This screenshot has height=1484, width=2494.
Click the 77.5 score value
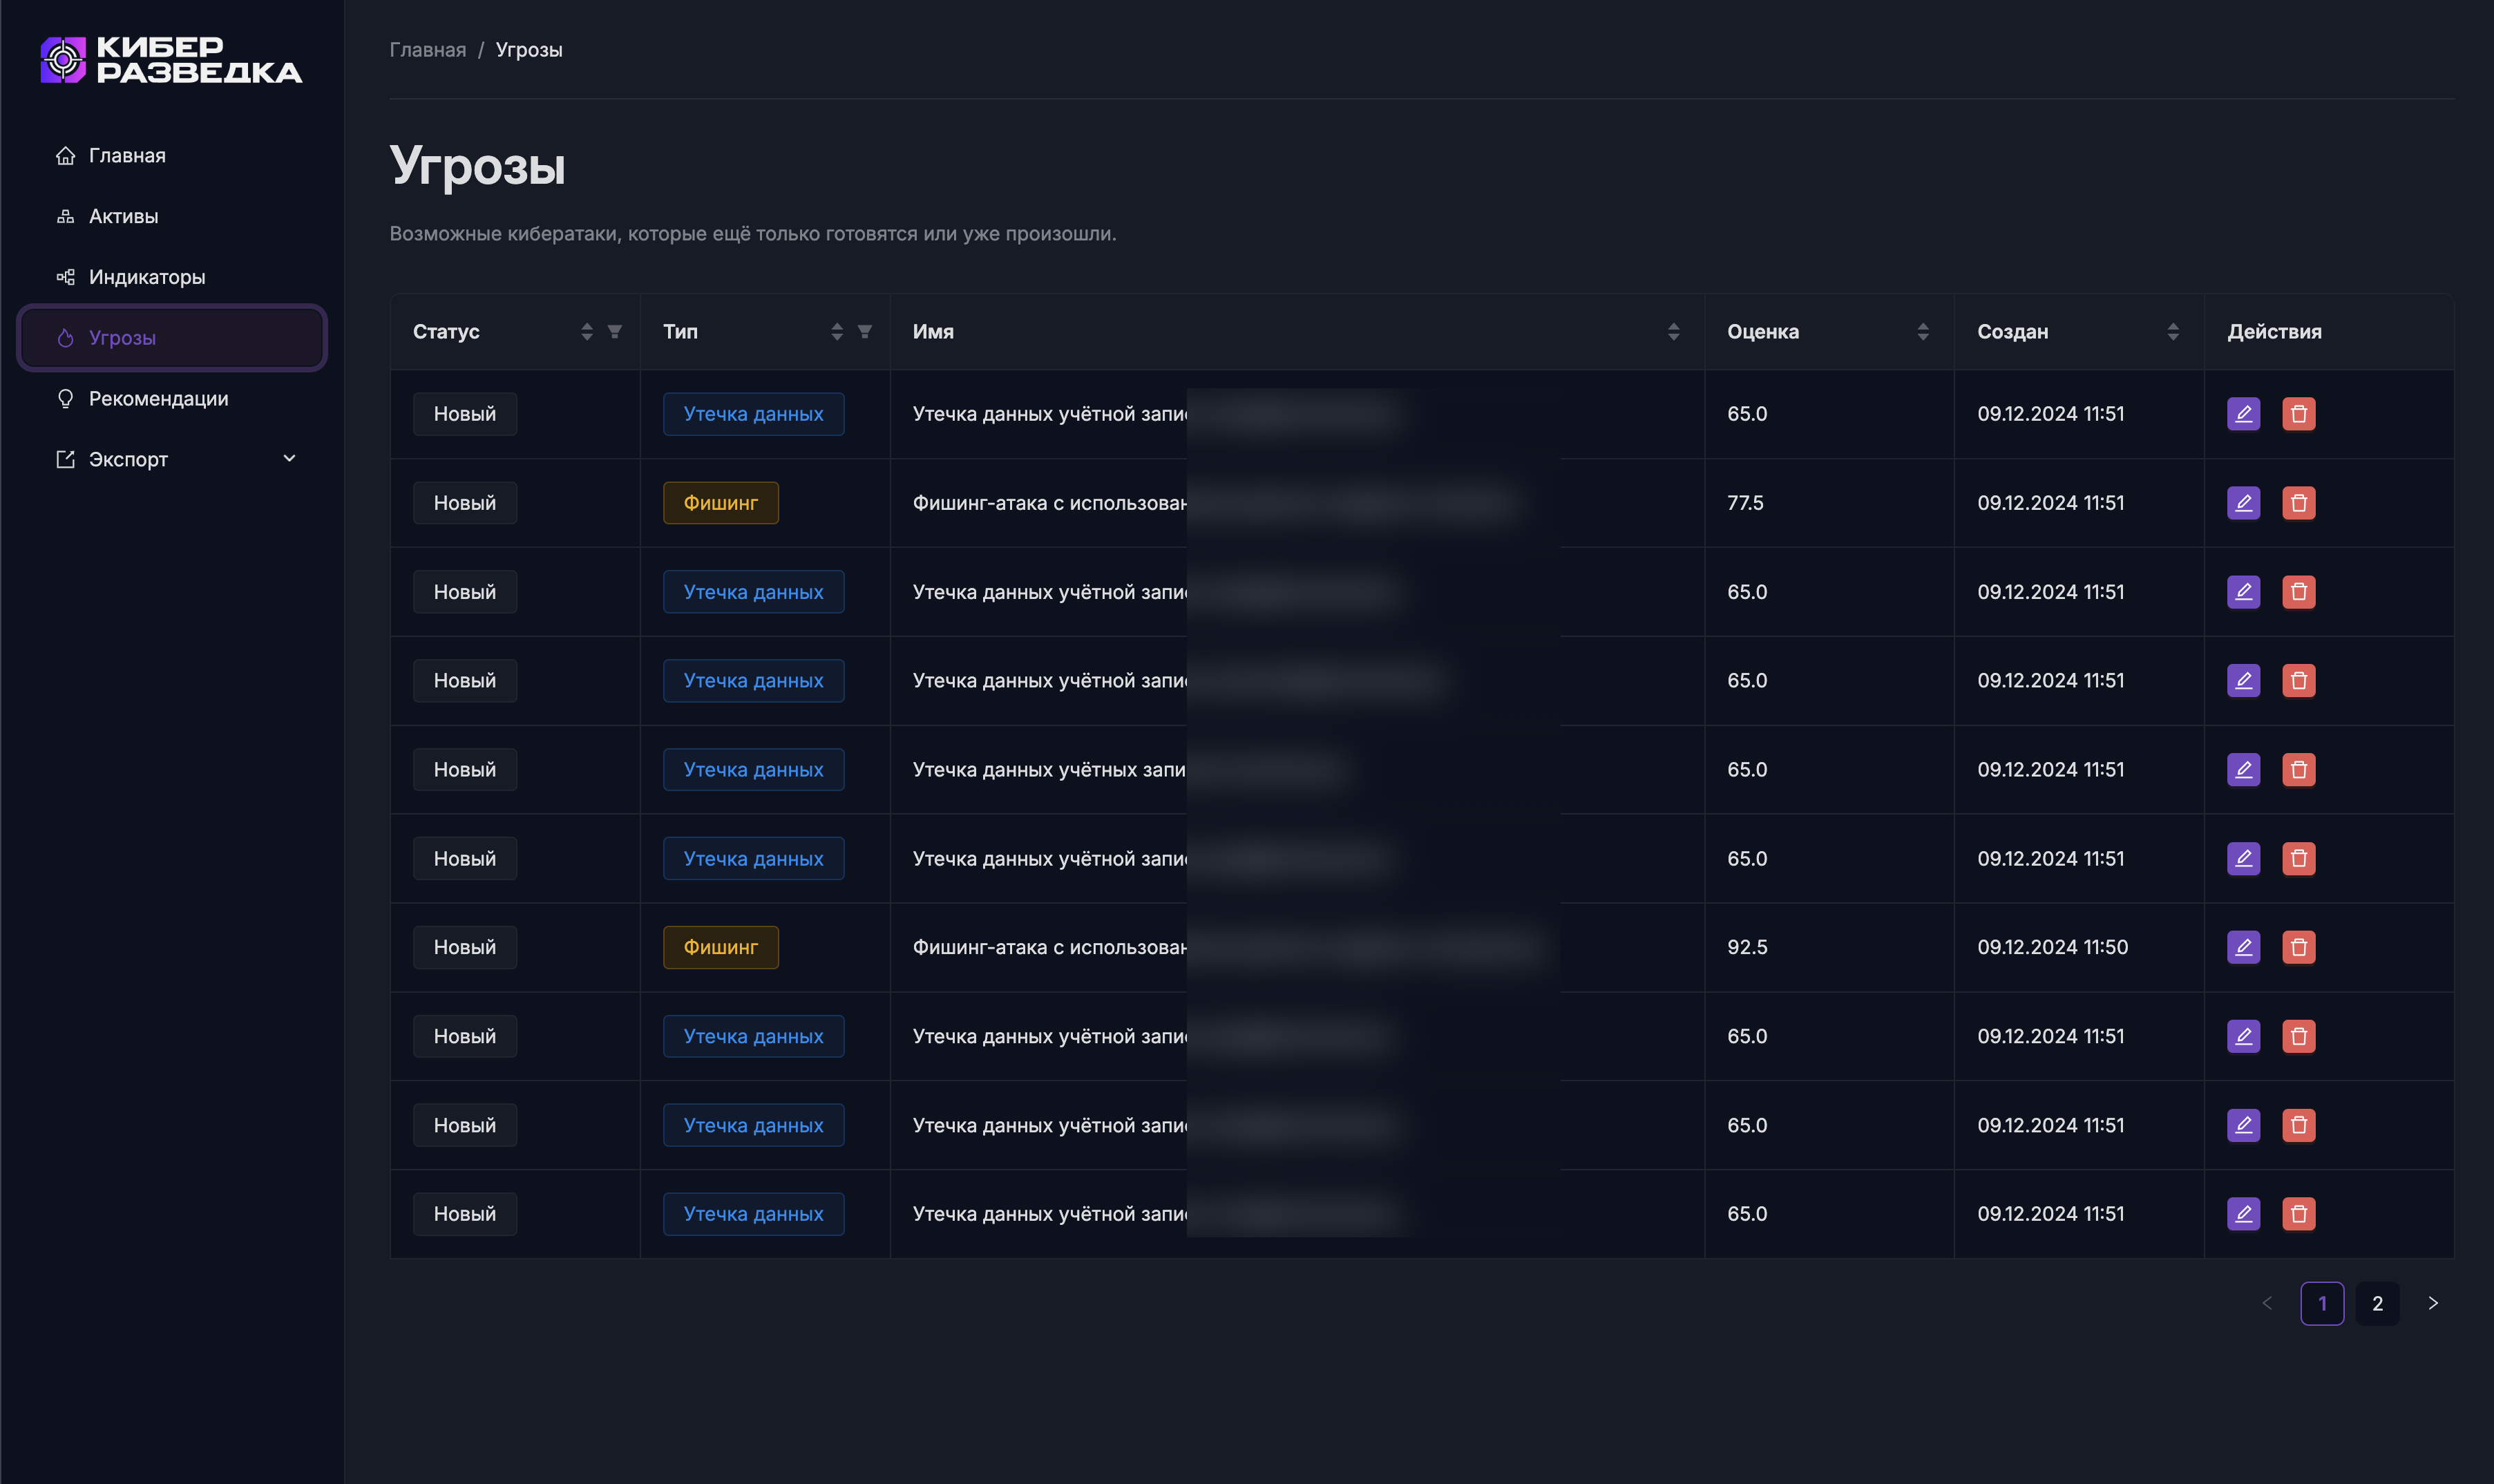1745,503
